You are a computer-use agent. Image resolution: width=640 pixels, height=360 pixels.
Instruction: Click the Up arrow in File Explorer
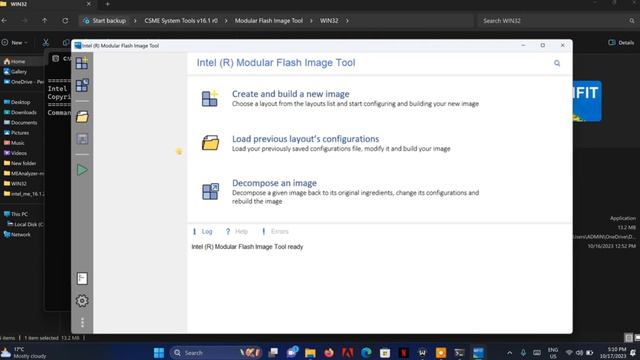click(x=44, y=20)
